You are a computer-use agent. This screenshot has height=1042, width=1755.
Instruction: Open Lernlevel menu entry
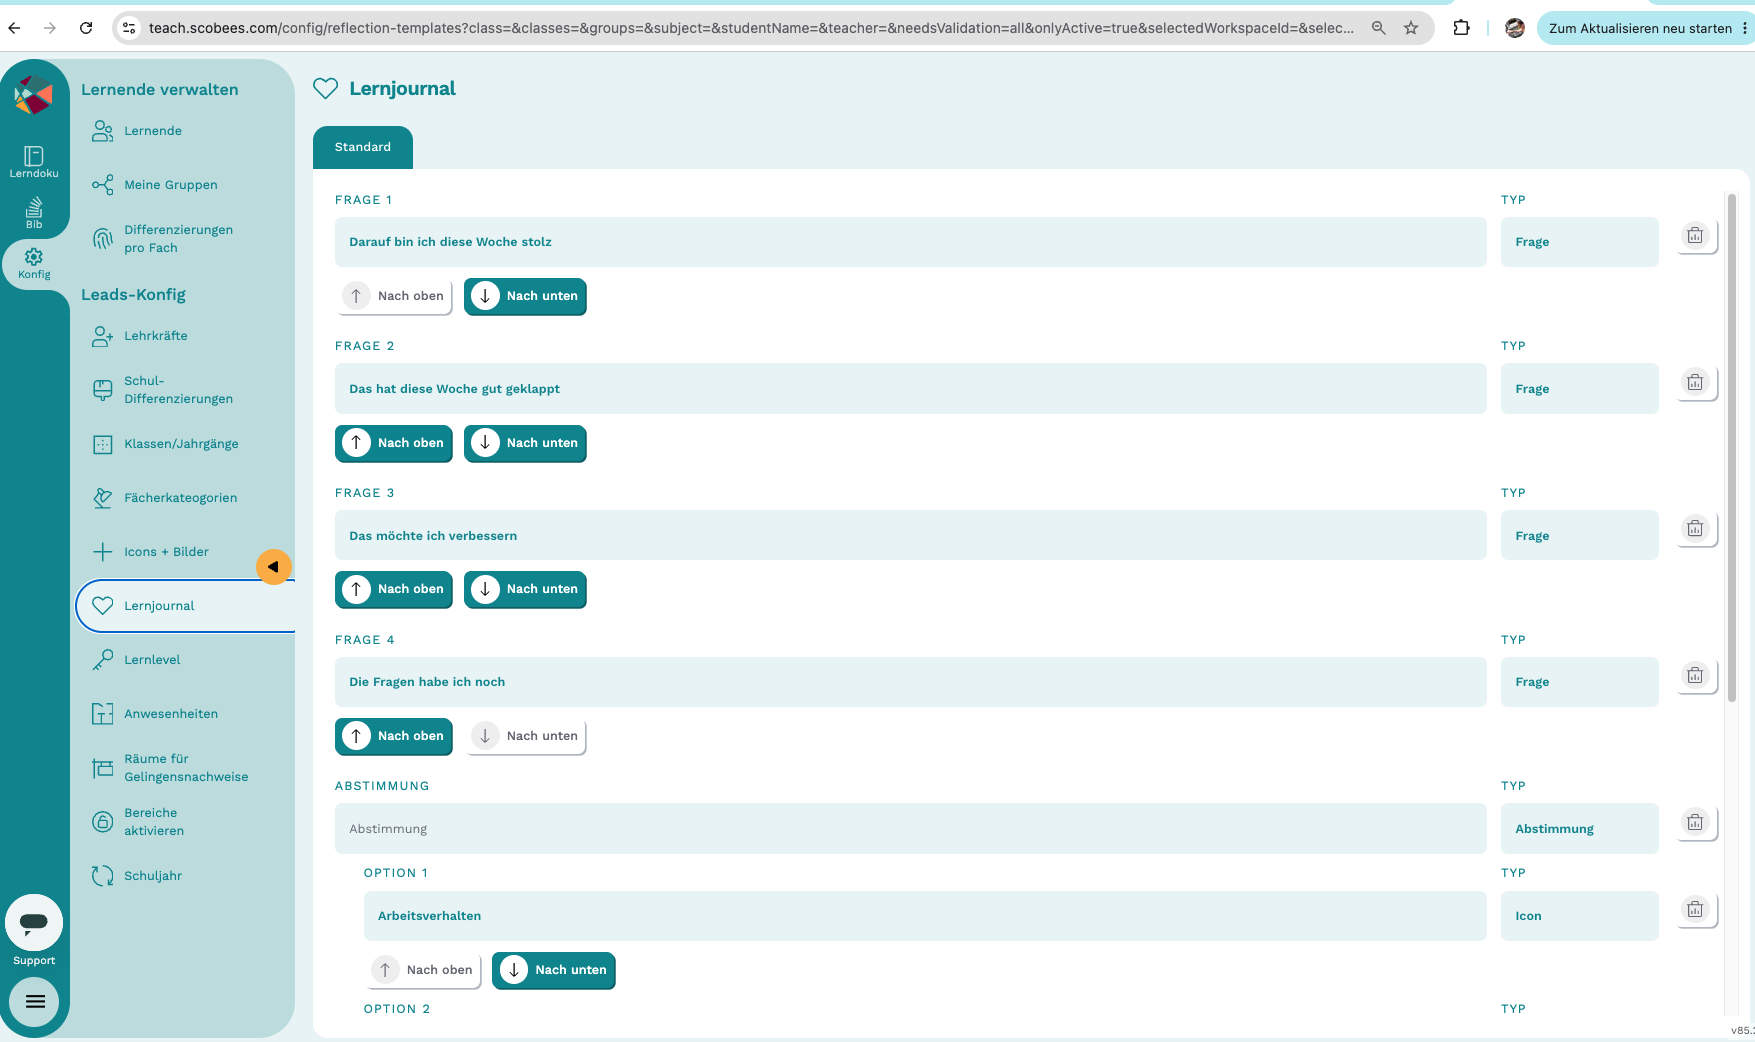(x=152, y=660)
